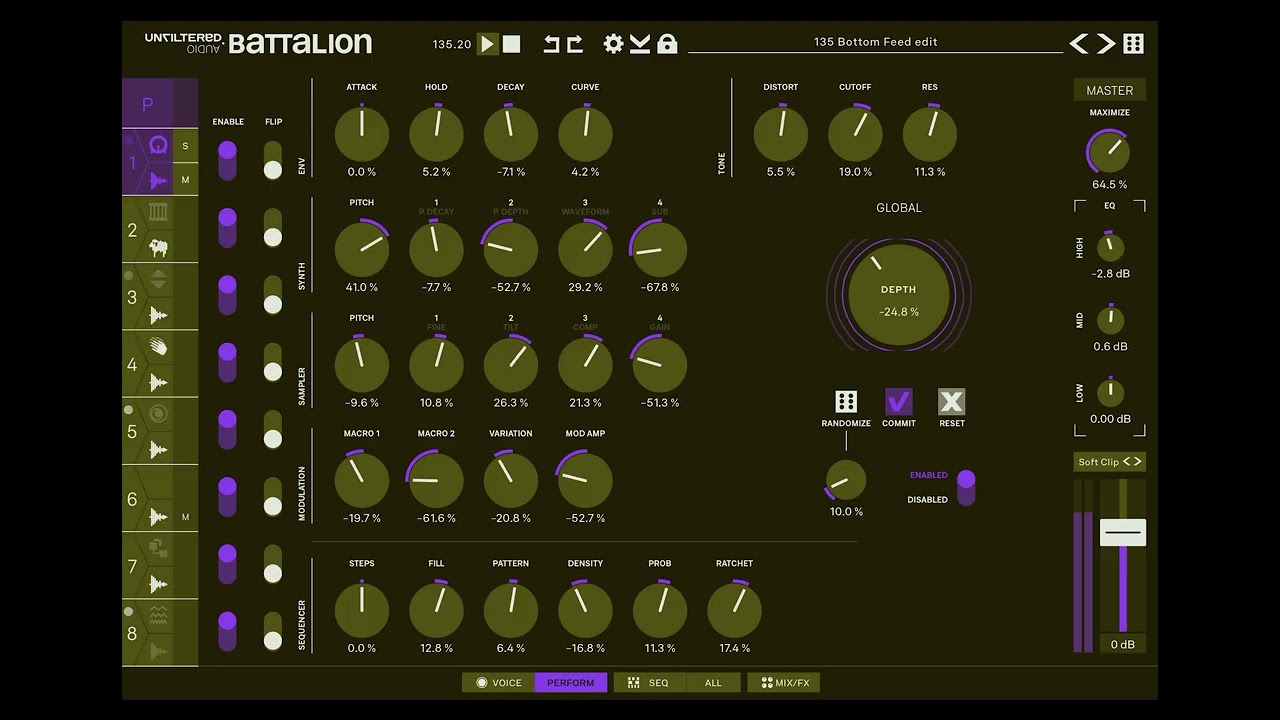
Task: Click the 0 dB master level readout
Action: 1123,645
